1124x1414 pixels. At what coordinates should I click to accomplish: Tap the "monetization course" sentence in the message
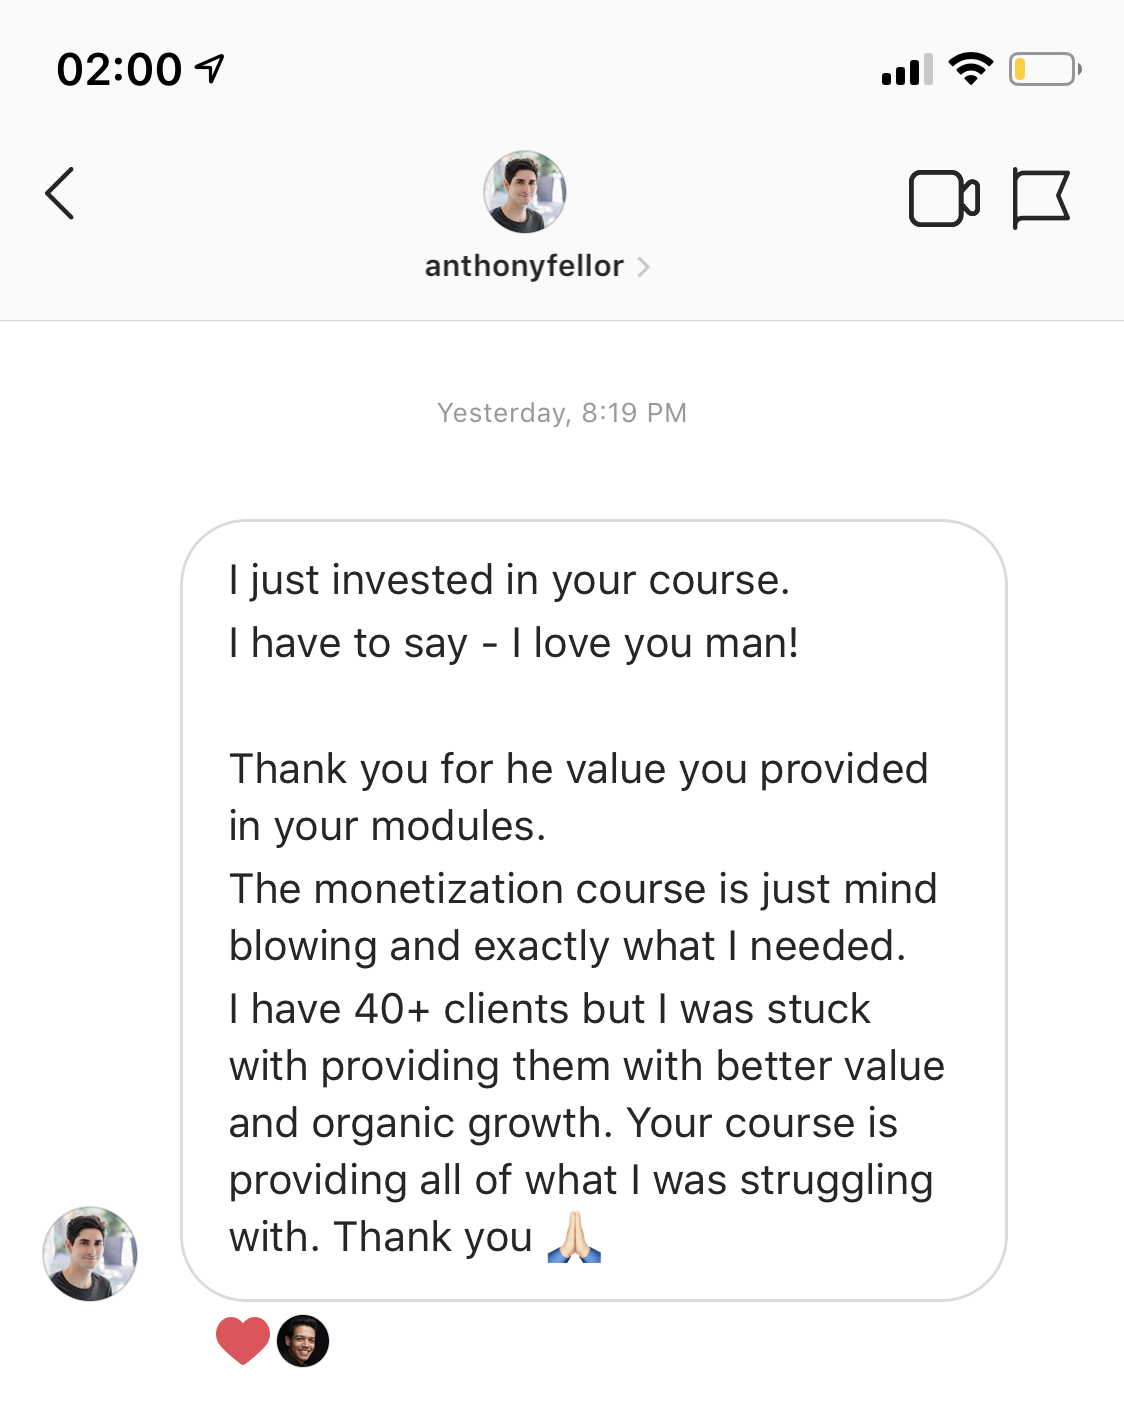[x=583, y=889]
